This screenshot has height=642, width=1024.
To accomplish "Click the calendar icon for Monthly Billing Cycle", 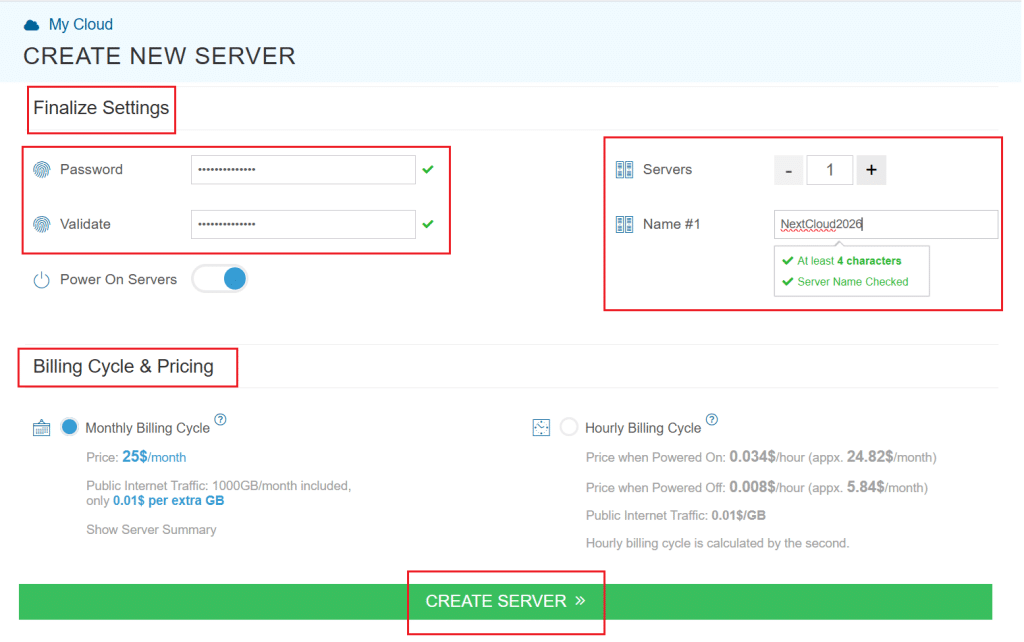I will [41, 426].
